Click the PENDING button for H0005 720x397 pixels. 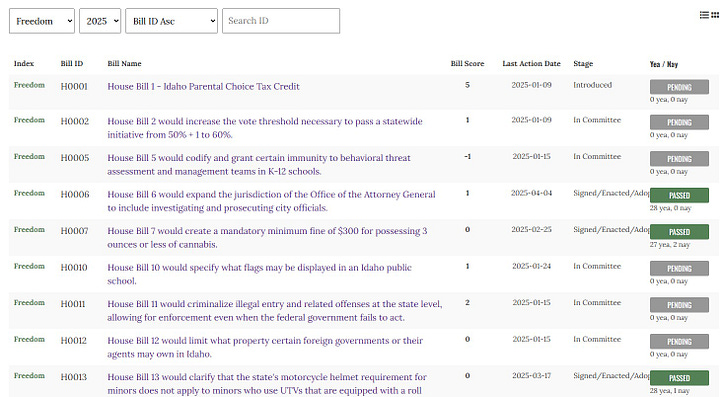click(679, 159)
